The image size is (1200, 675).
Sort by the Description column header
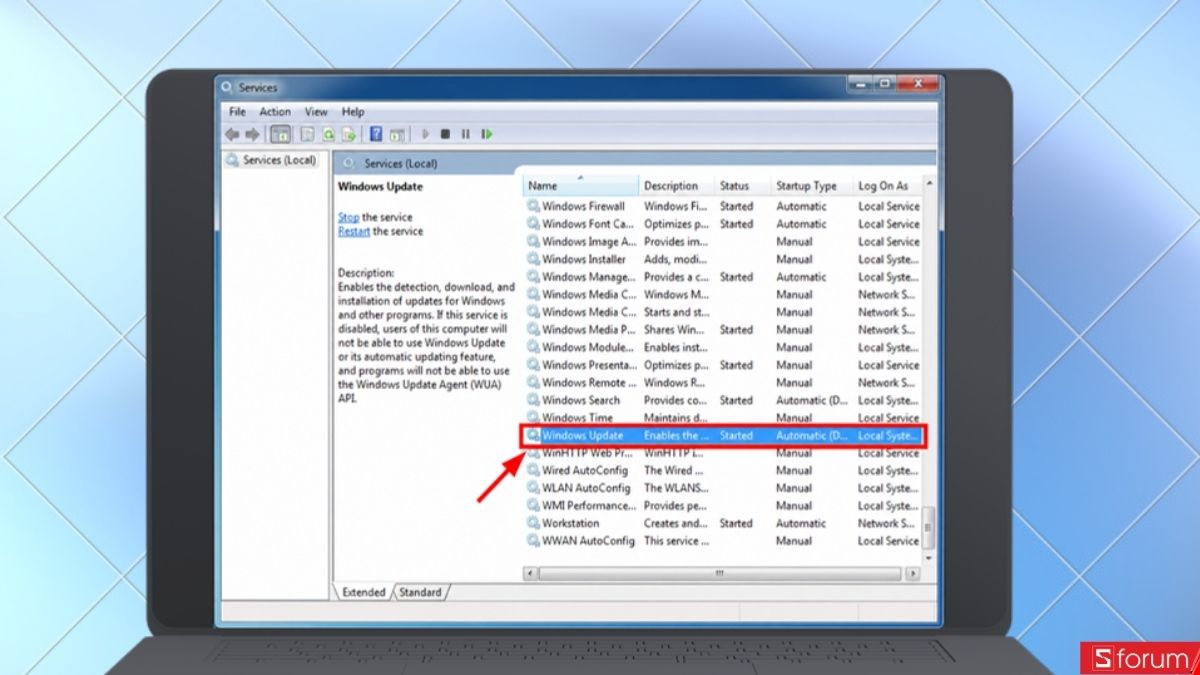(x=677, y=186)
